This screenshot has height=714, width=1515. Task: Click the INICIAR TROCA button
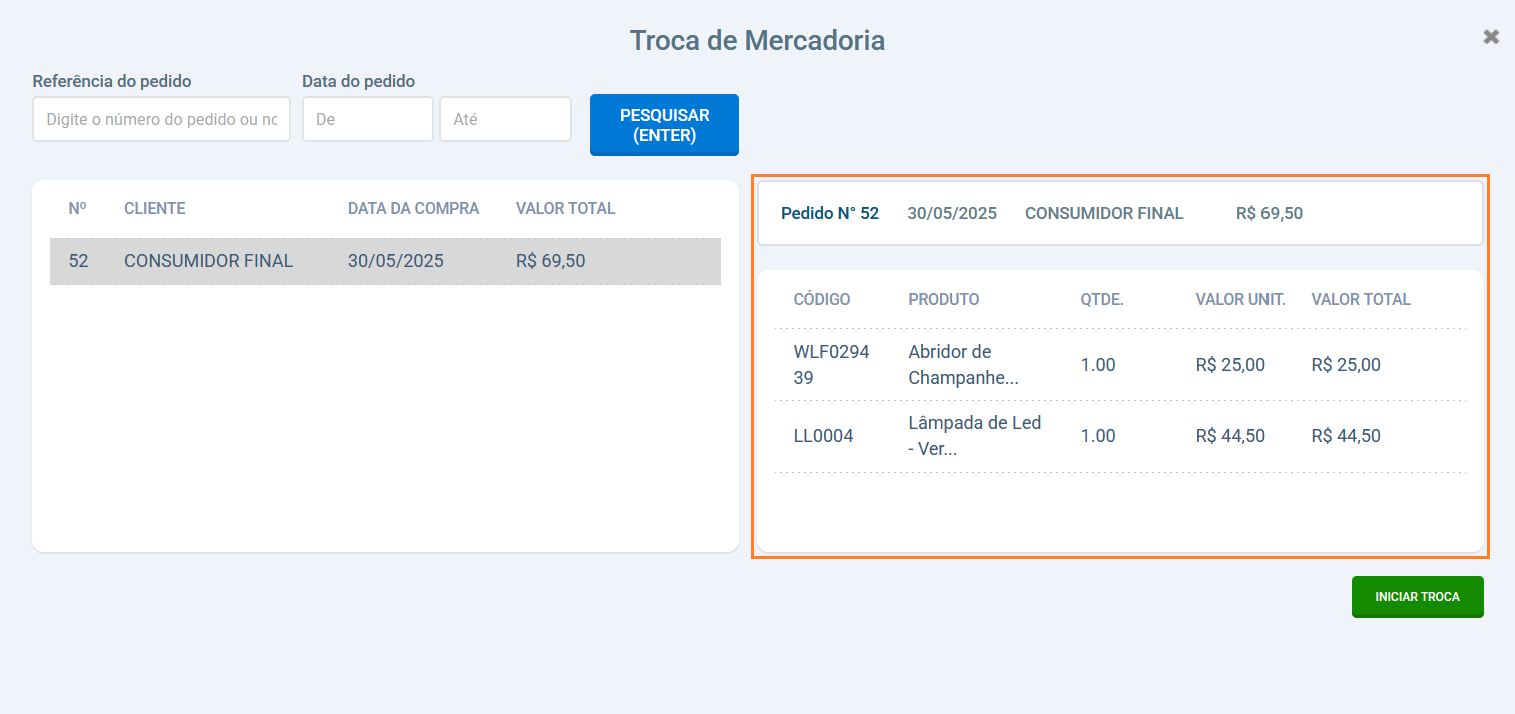click(x=1417, y=597)
